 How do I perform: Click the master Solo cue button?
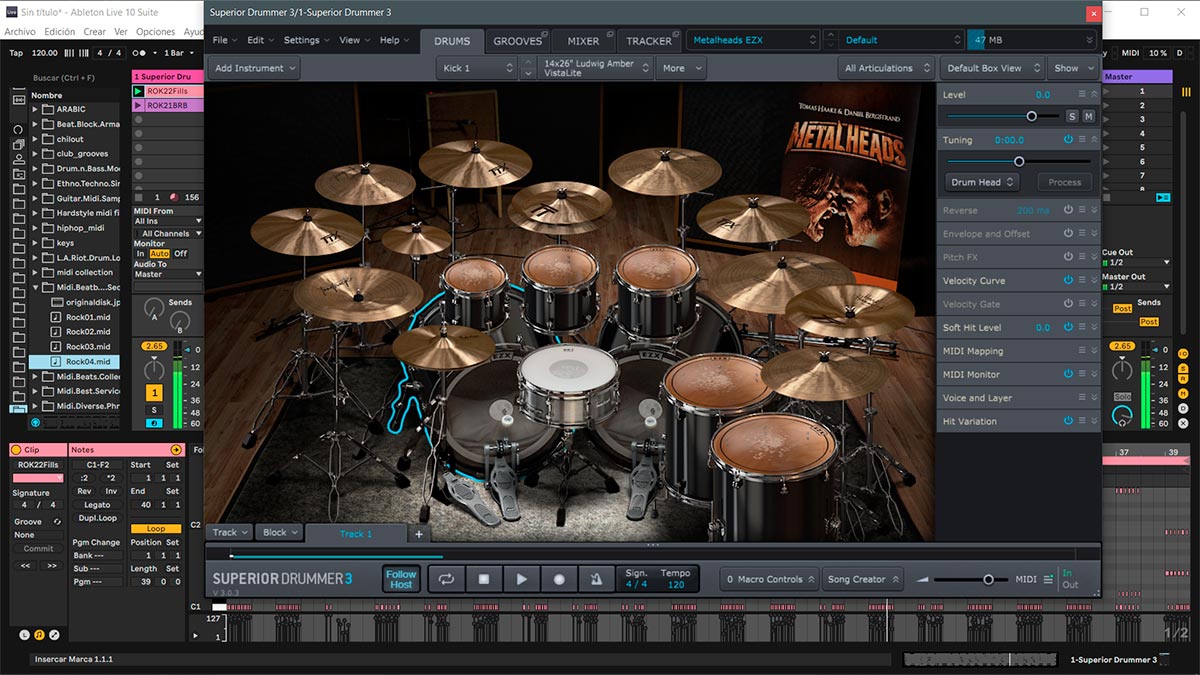pos(1123,397)
